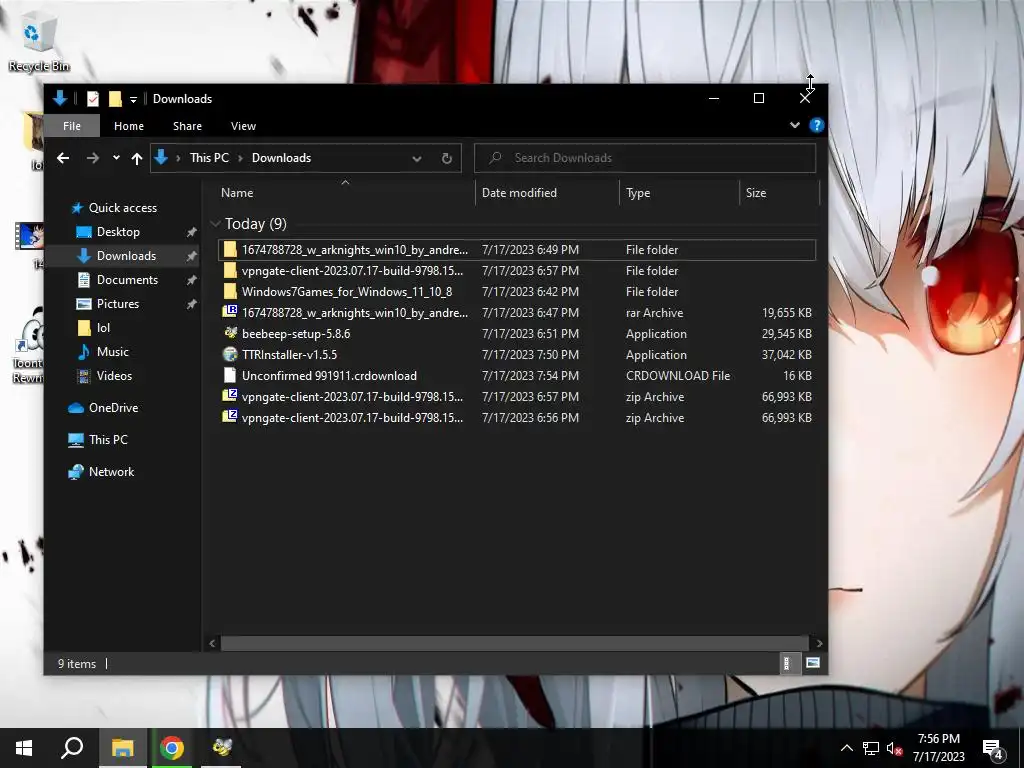Switch to Large icons view in status bar

pyautogui.click(x=812, y=664)
